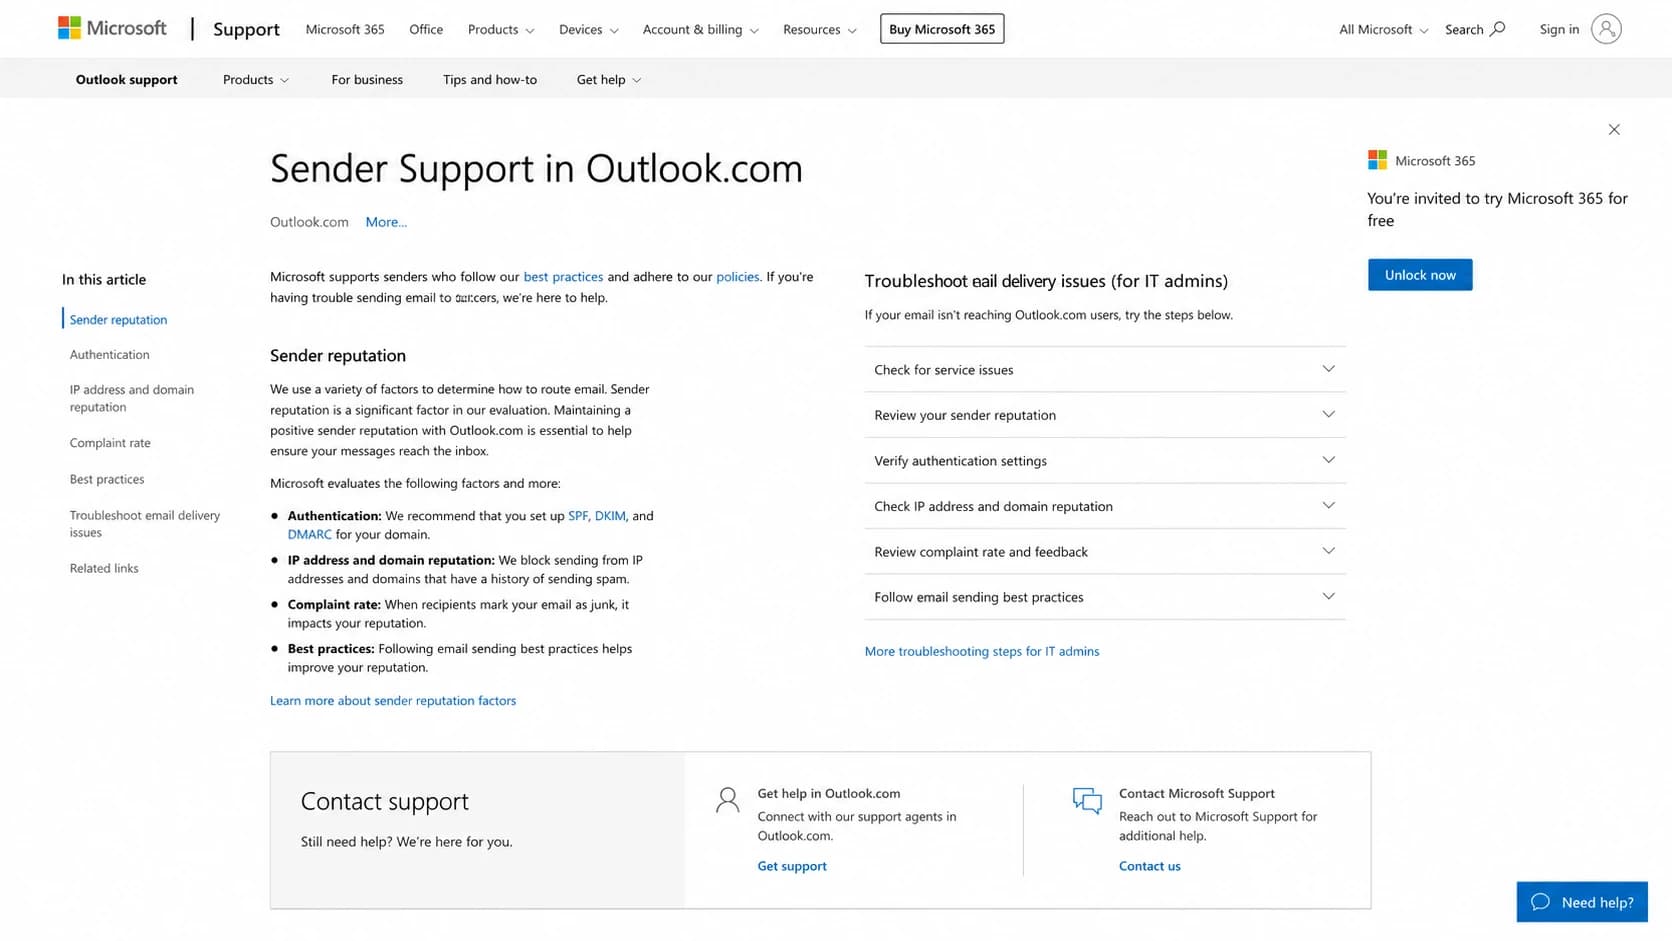
Task: Expand Review your sender reputation
Action: [1105, 415]
